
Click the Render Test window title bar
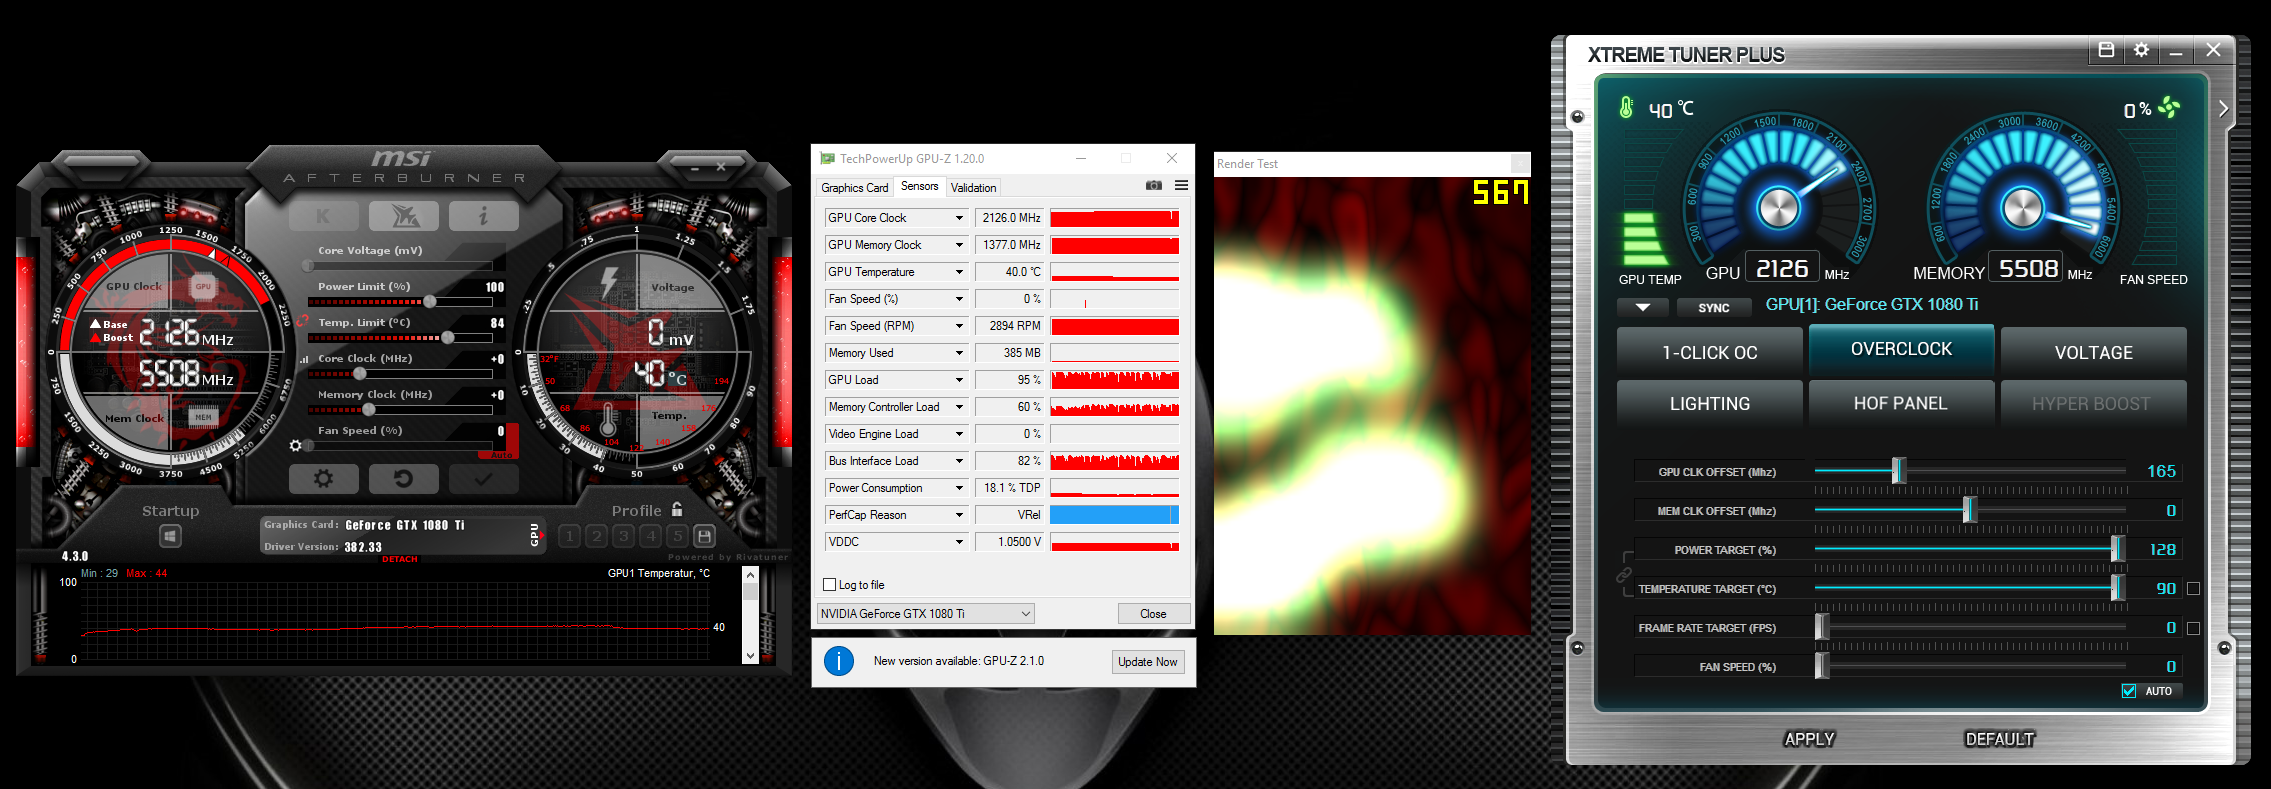point(1372,164)
